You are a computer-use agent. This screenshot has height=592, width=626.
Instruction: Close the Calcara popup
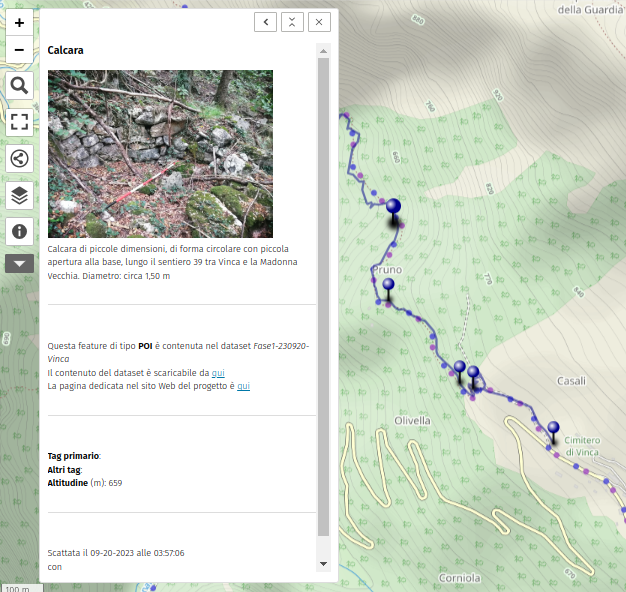coord(319,22)
